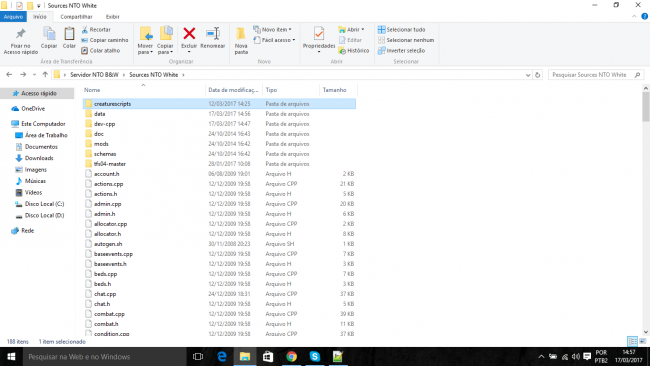Switch to the Compartilhar tab
The height and width of the screenshot is (366, 650).
(x=76, y=17)
